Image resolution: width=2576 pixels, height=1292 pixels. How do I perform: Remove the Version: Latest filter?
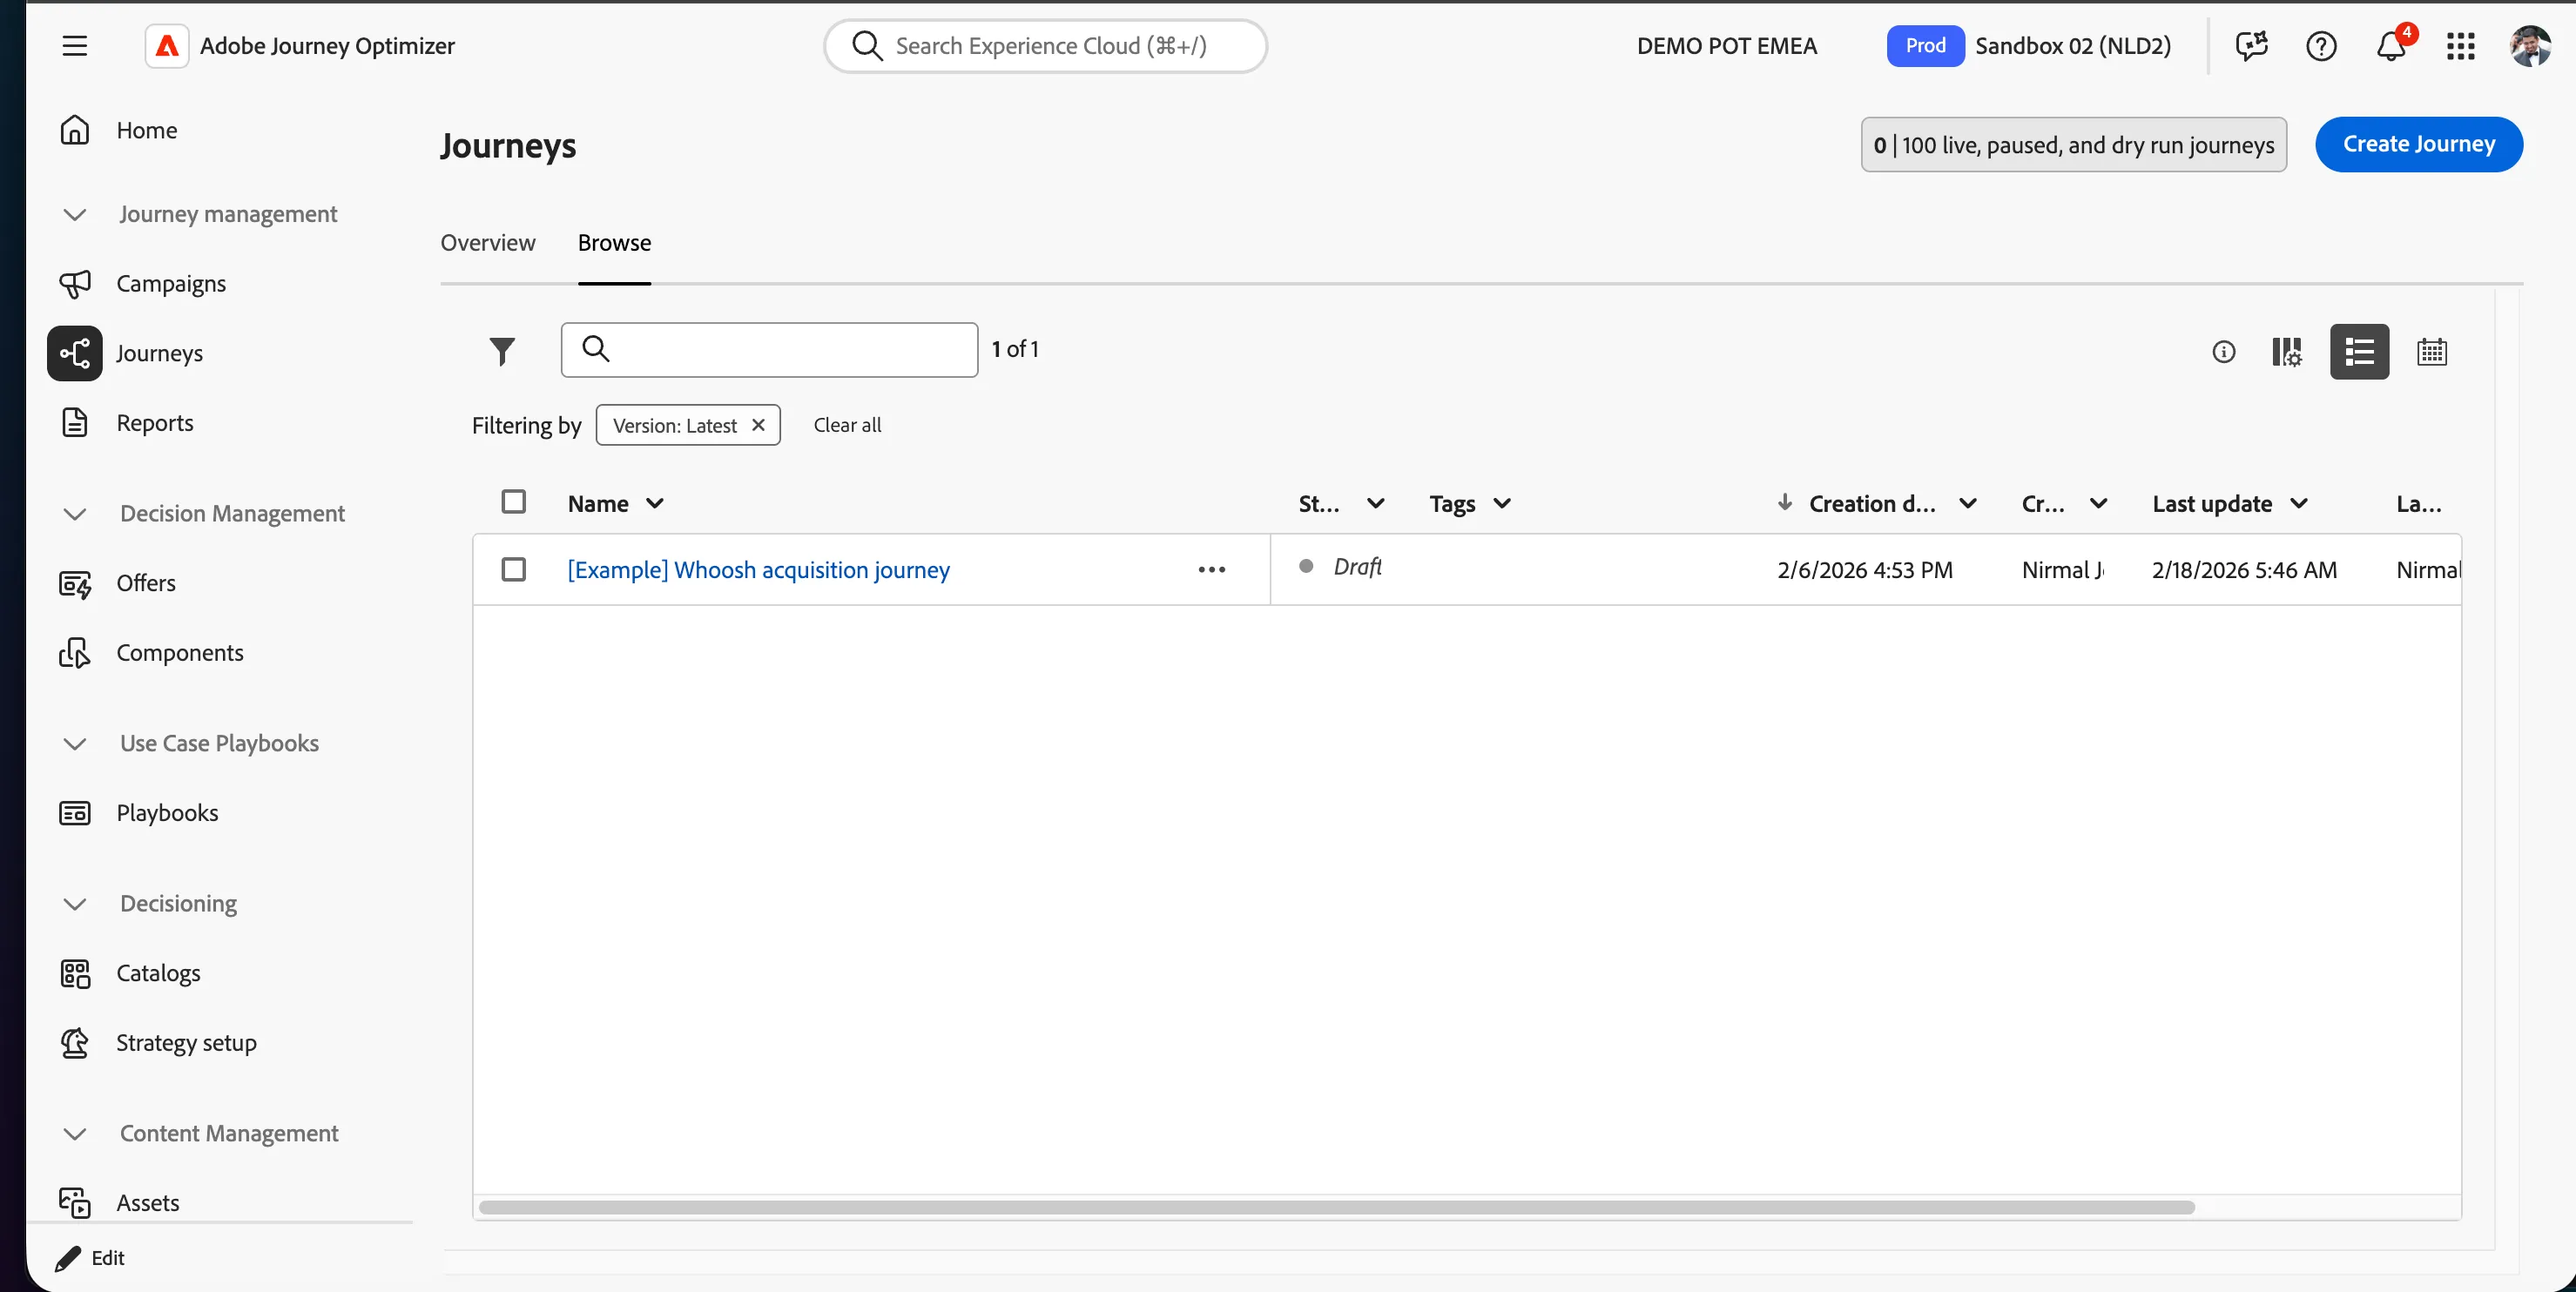click(758, 425)
